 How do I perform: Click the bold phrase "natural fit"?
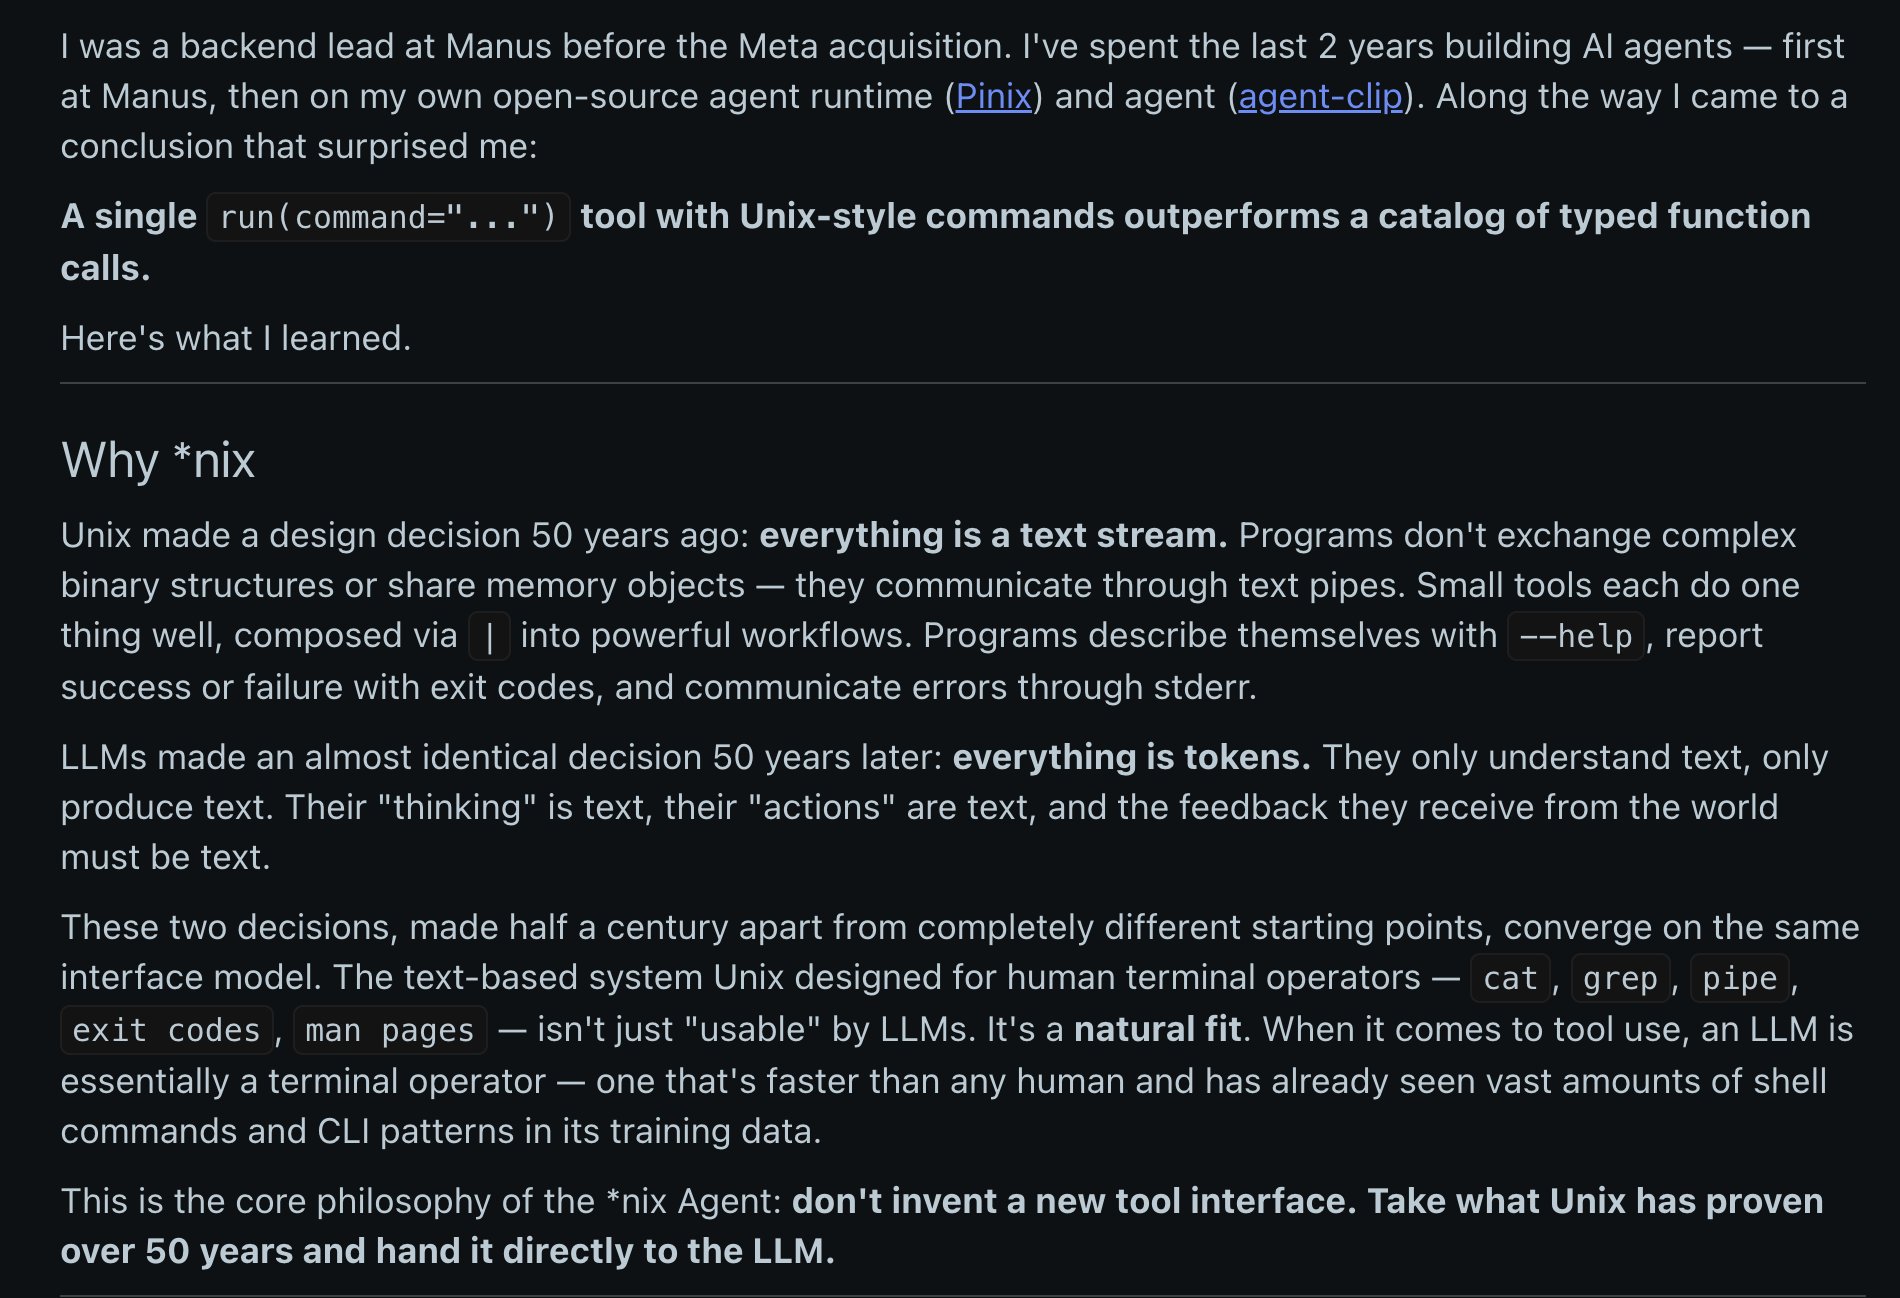(x=1157, y=1030)
